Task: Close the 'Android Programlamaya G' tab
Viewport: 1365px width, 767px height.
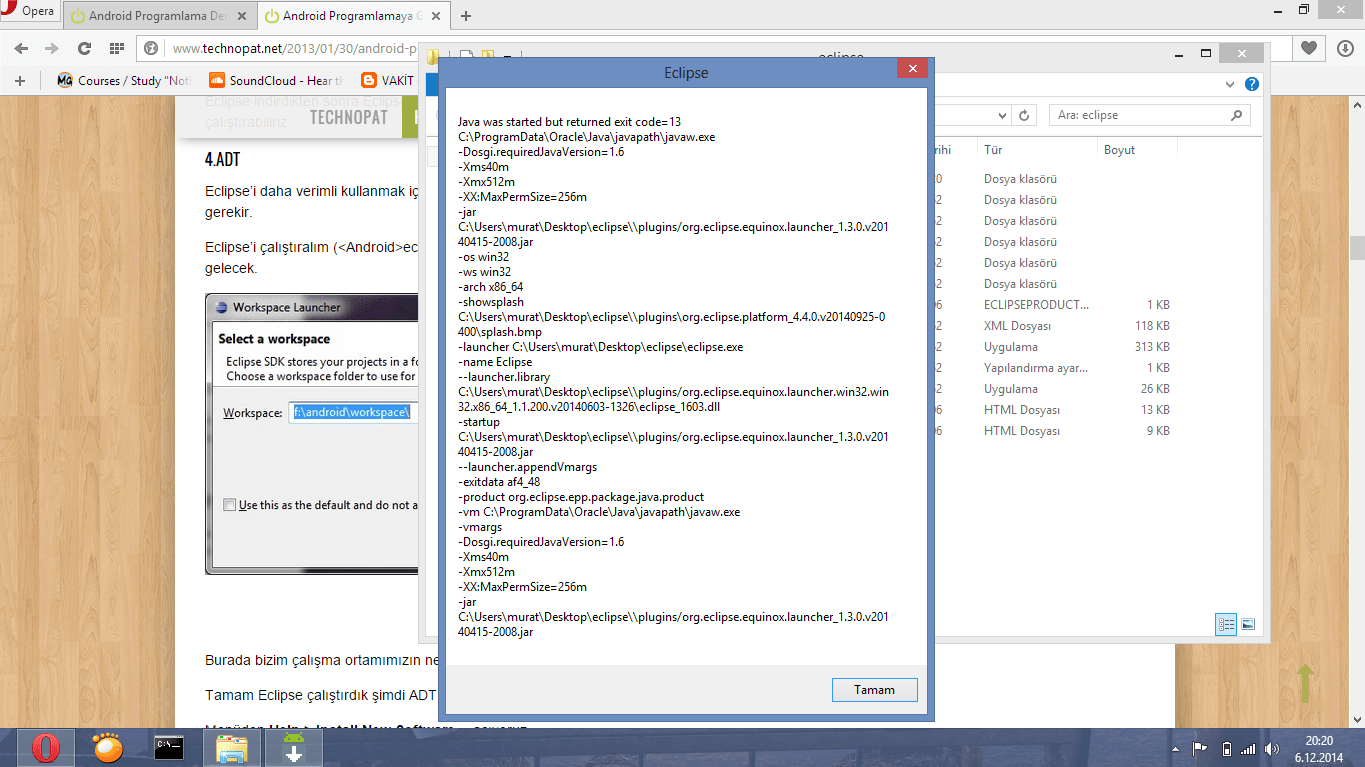Action: 437,16
